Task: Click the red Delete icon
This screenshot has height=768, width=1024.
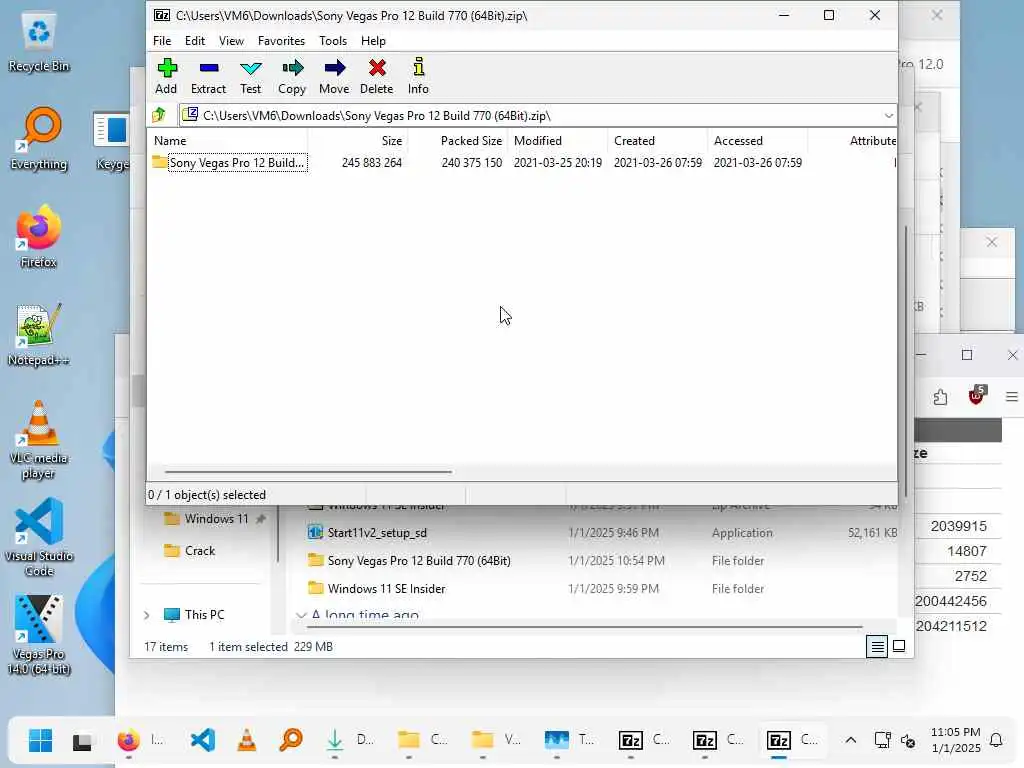Action: click(x=377, y=76)
